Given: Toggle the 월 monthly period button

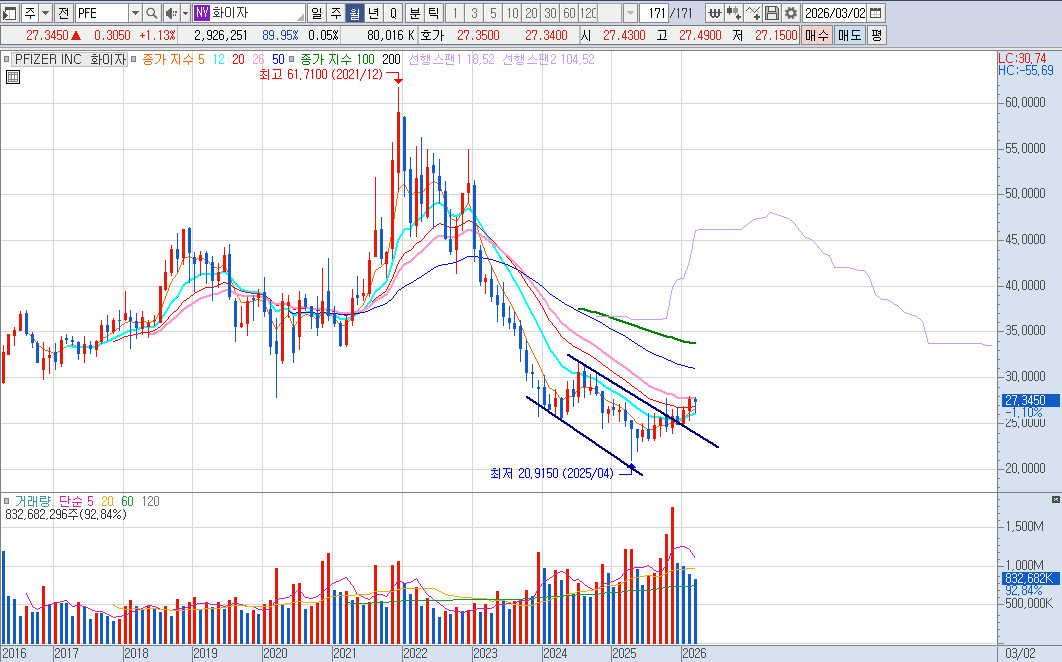Looking at the screenshot, I should point(354,13).
